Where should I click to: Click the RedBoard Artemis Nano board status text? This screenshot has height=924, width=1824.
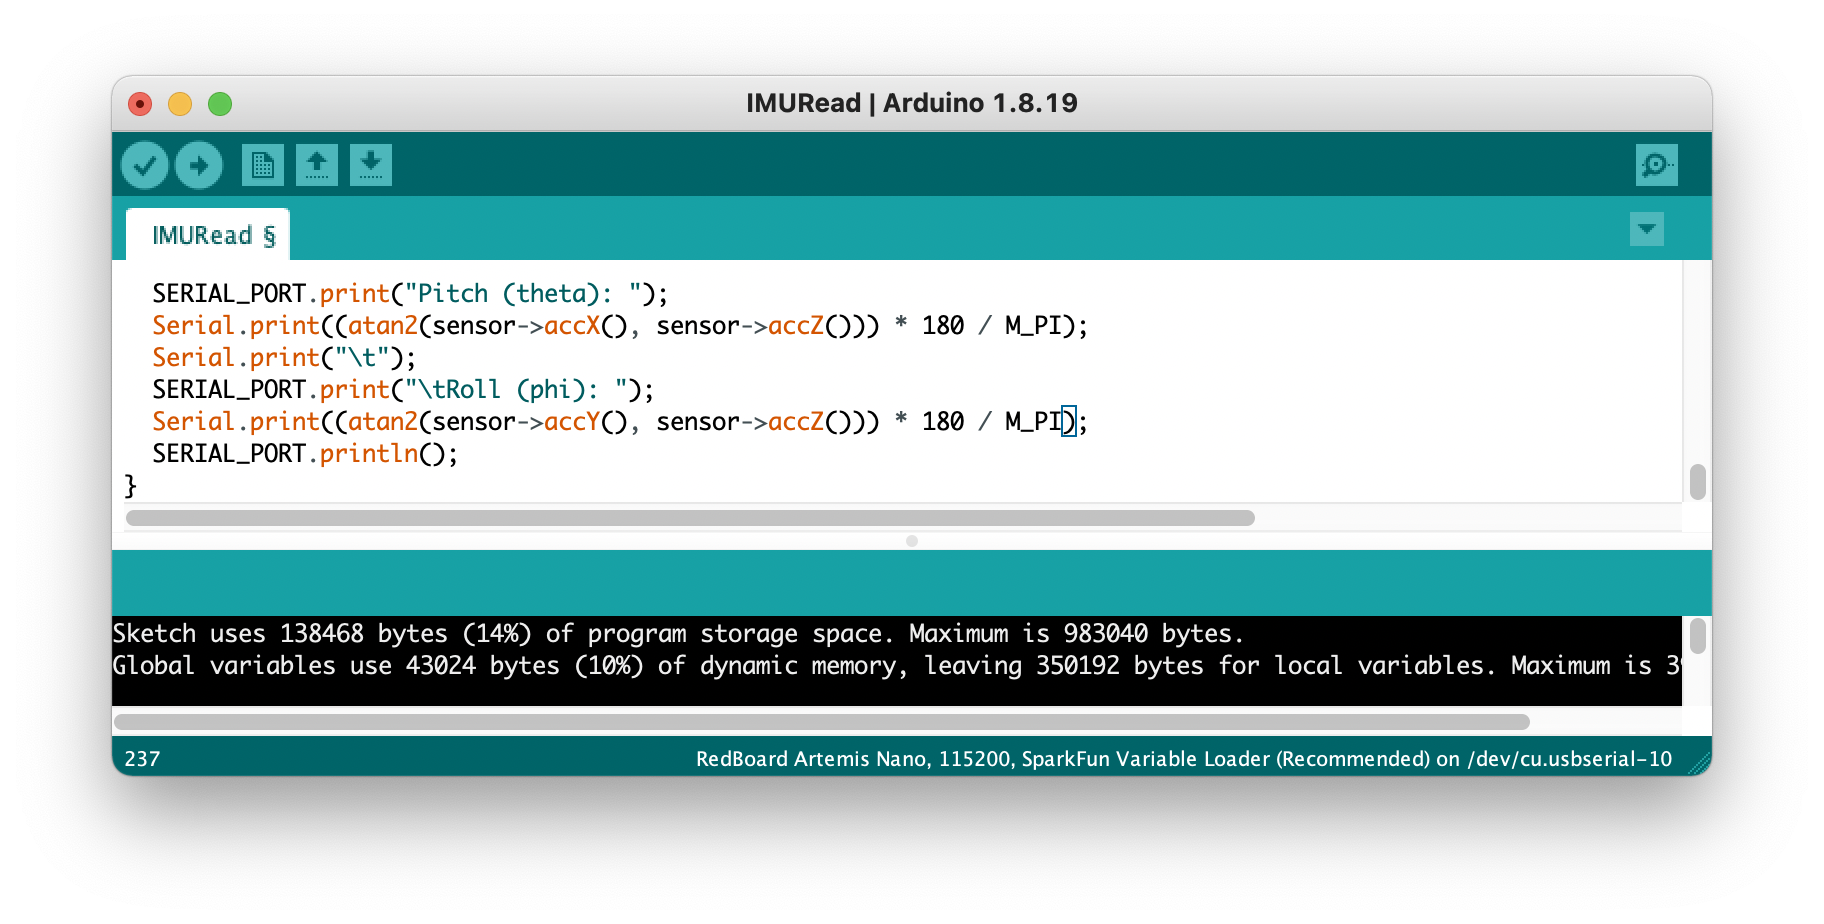tap(1184, 759)
